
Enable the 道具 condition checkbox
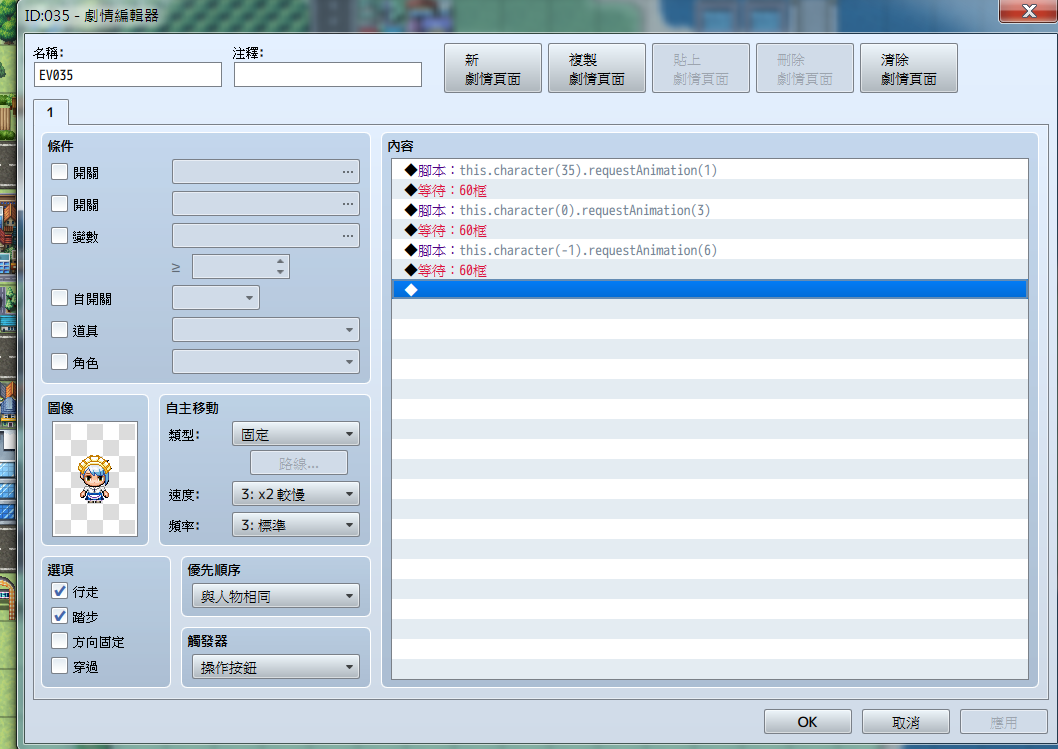(59, 329)
